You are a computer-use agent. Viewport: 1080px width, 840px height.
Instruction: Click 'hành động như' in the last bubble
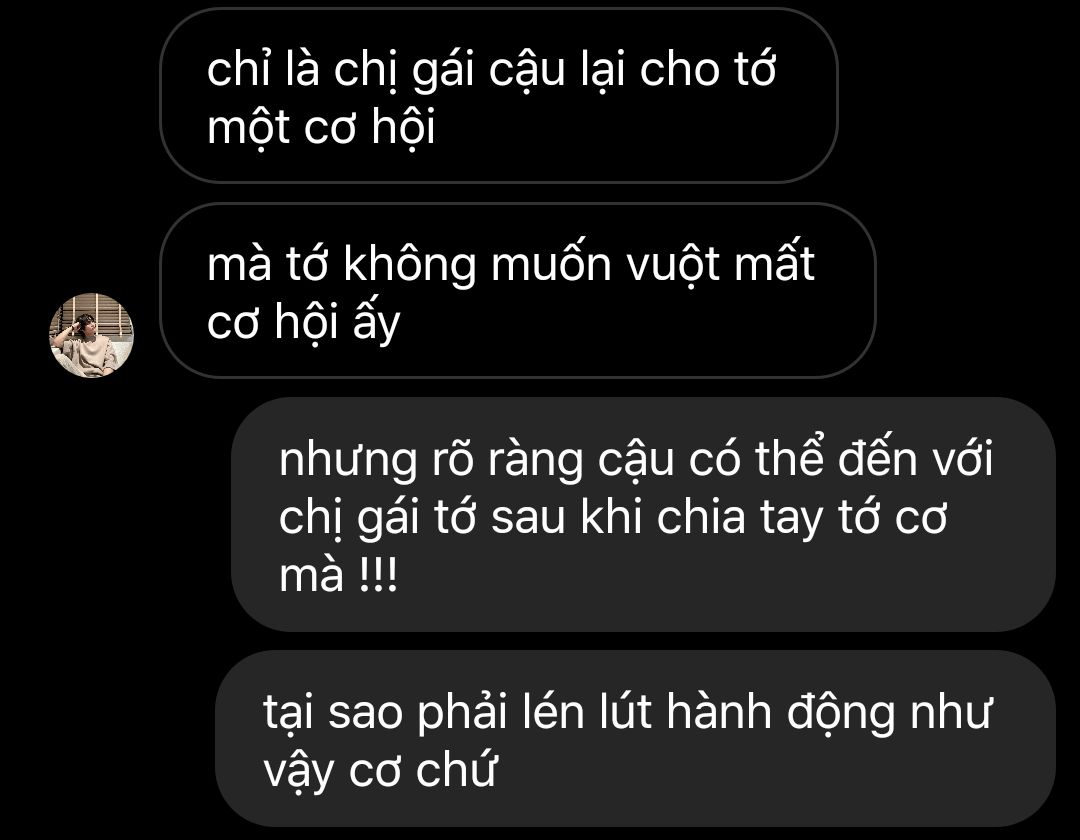point(829,713)
